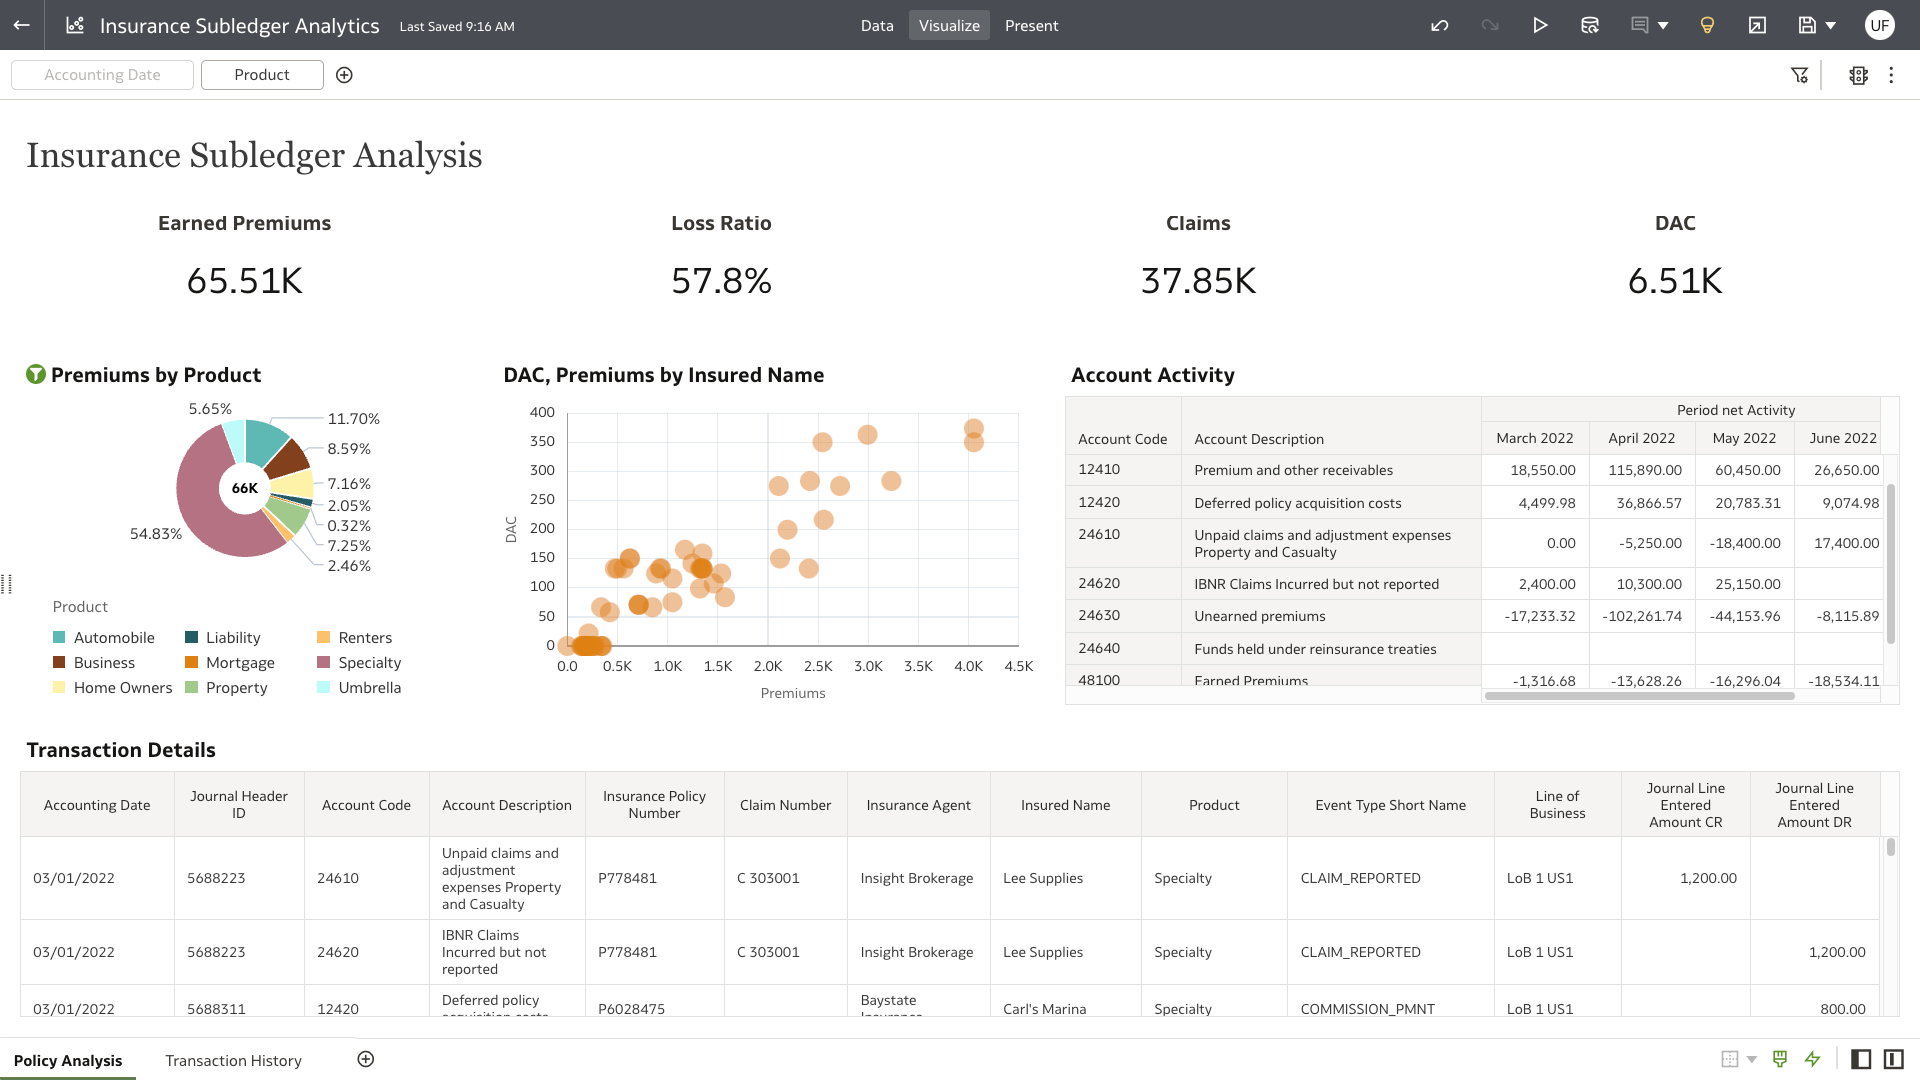Open the filter bar icon
Screen dimensions: 1920x1080
1800,75
